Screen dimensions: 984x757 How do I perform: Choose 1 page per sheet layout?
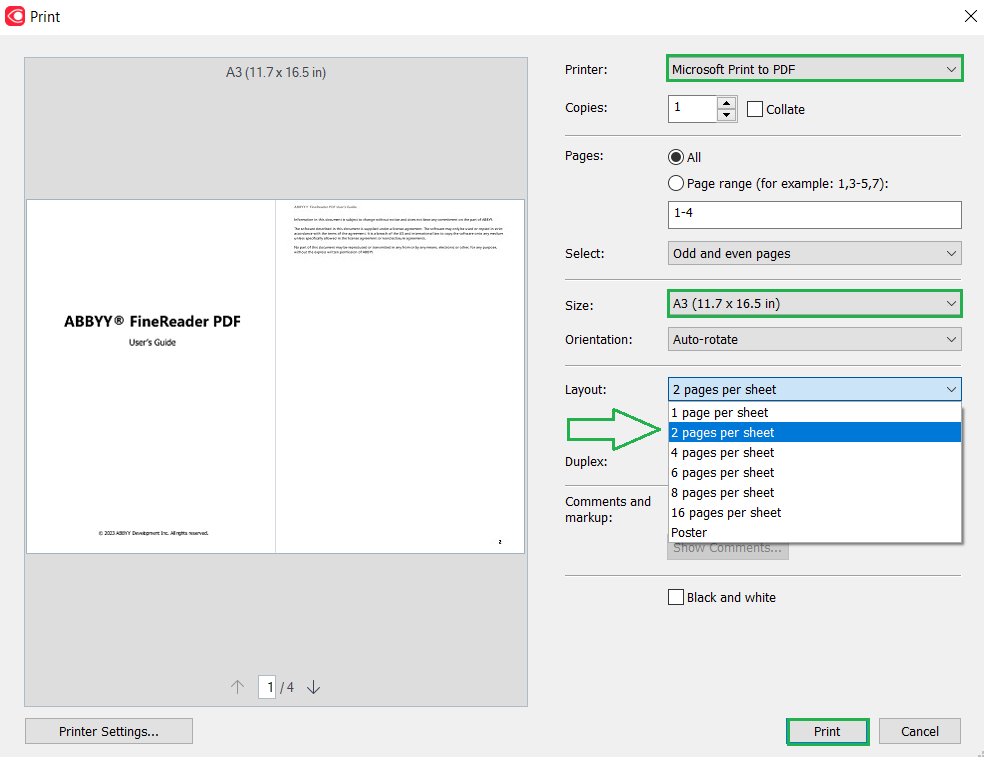point(815,412)
